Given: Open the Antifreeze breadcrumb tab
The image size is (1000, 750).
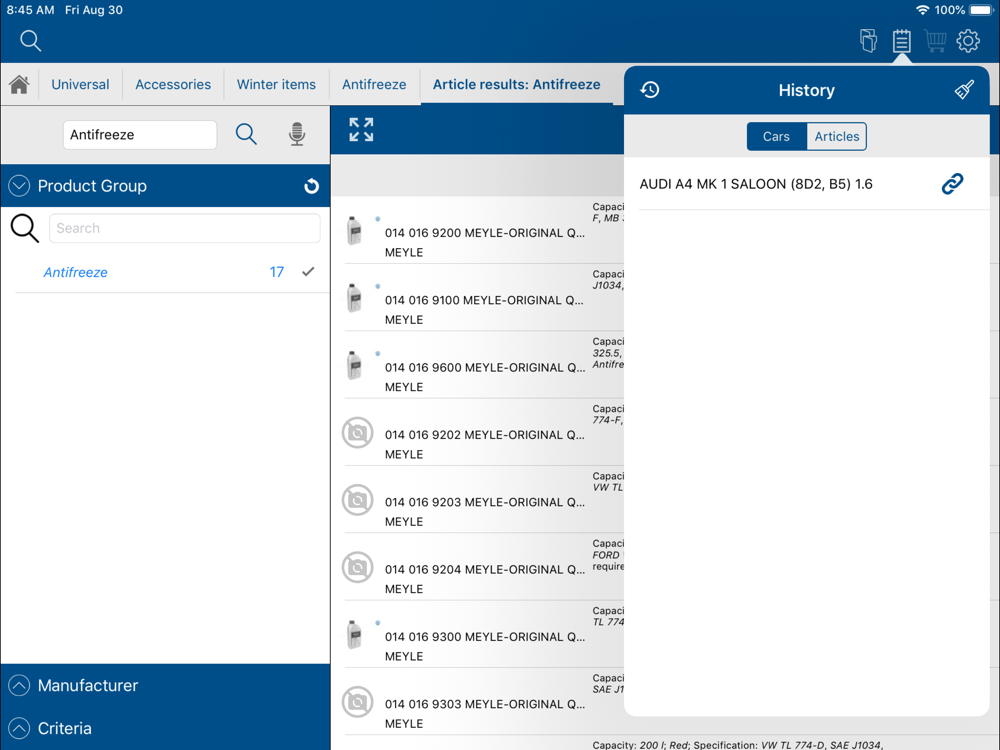Looking at the screenshot, I should pyautogui.click(x=374, y=84).
